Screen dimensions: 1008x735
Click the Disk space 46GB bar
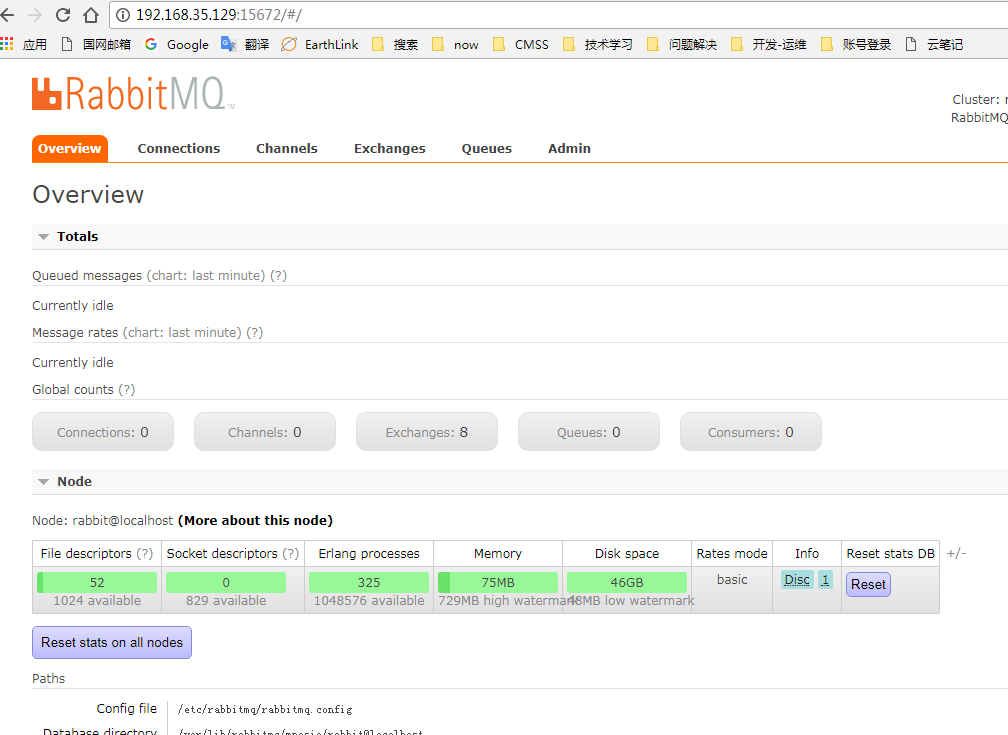coord(627,583)
